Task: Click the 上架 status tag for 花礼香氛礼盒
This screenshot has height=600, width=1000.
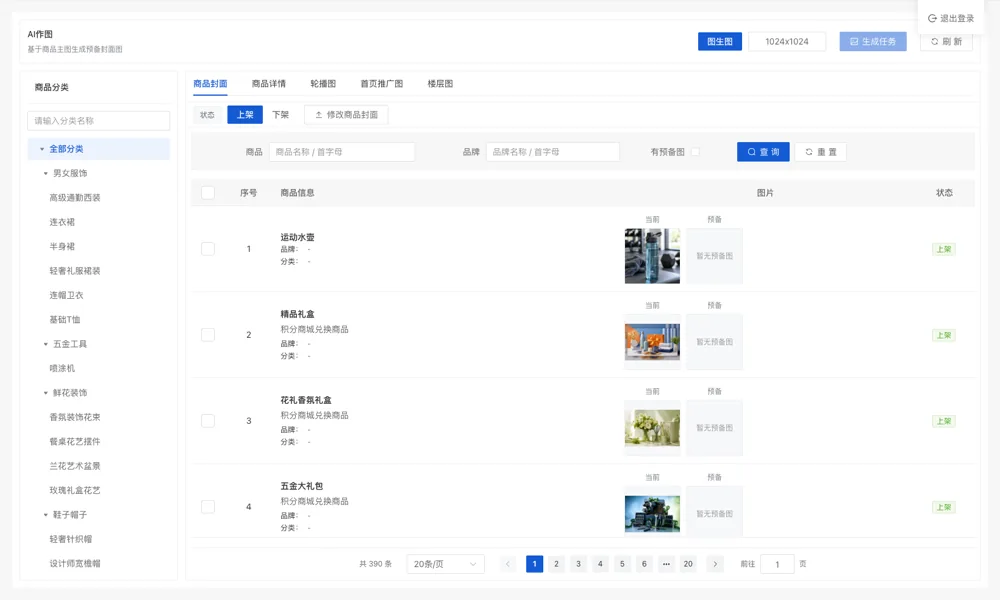Action: pyautogui.click(x=943, y=421)
